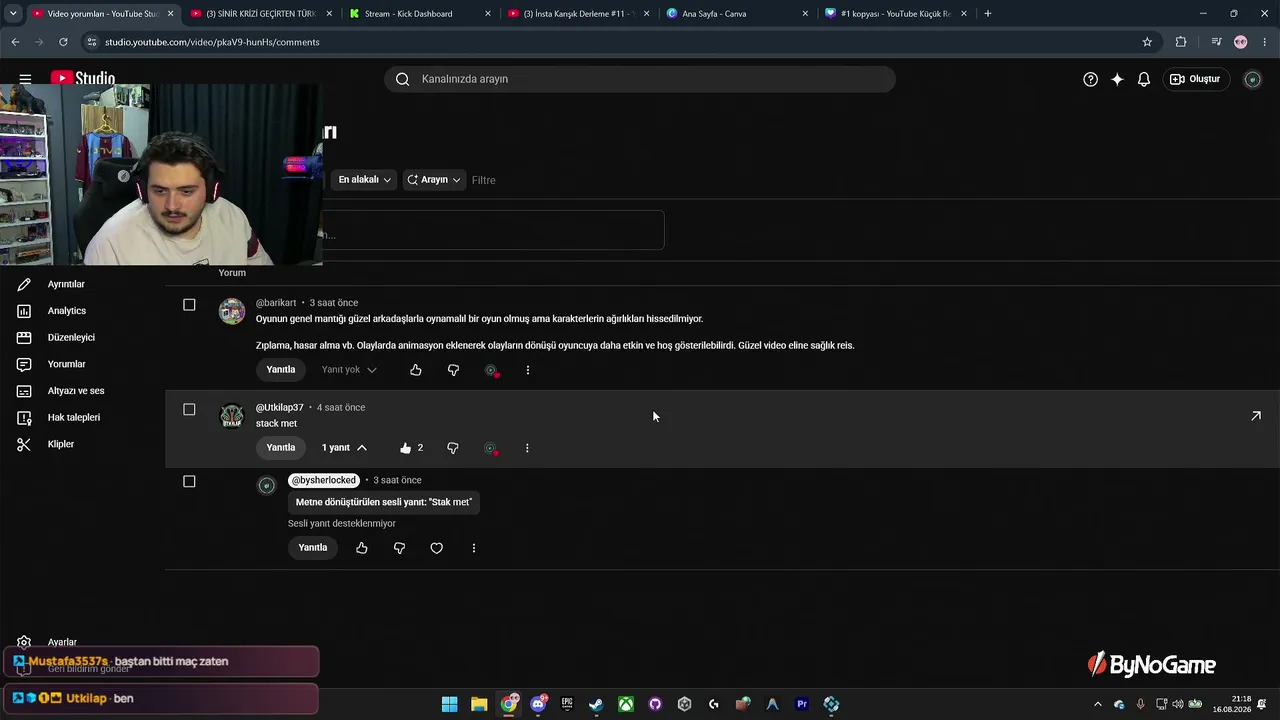This screenshot has width=1280, height=720.
Task: Switch to the '#1 kopyası - YouTube Küçük' tab
Action: [x=895, y=14]
